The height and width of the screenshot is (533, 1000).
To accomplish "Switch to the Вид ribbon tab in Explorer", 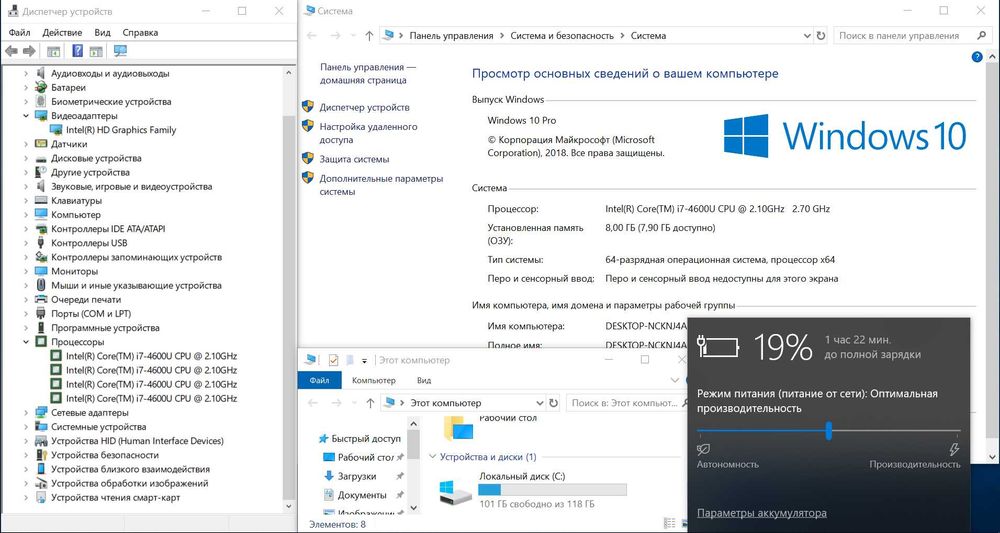I will tap(423, 381).
